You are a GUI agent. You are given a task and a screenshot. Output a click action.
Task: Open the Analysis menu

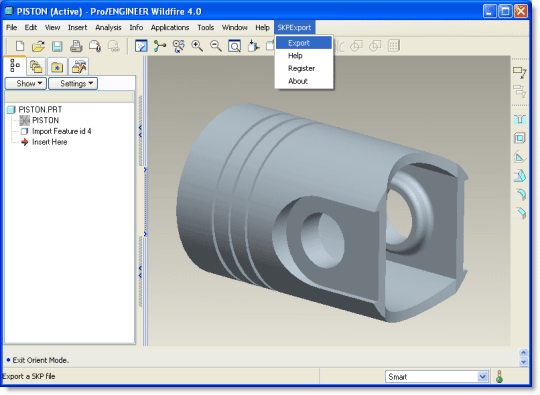coord(108,28)
